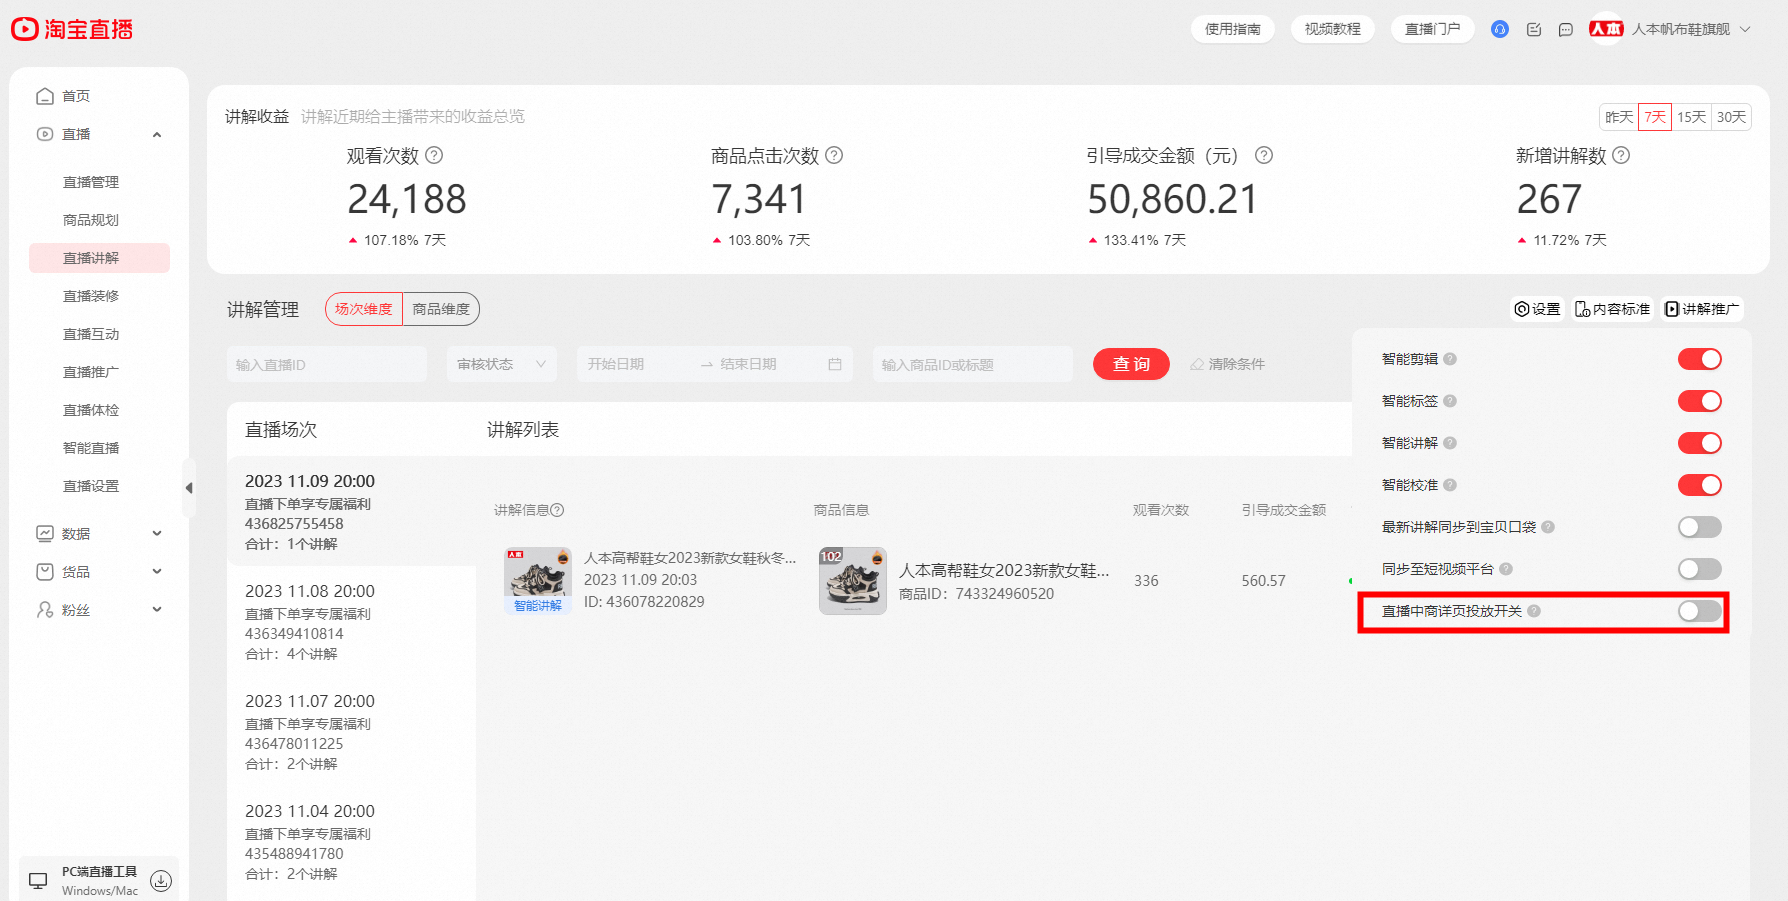Show help for 观看次数 metric
The width and height of the screenshot is (1788, 901).
(434, 155)
